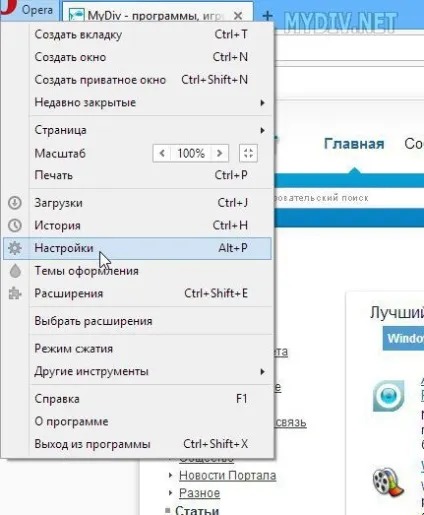Open Загрузки from the menu
The height and width of the screenshot is (515, 424).
(x=138, y=203)
